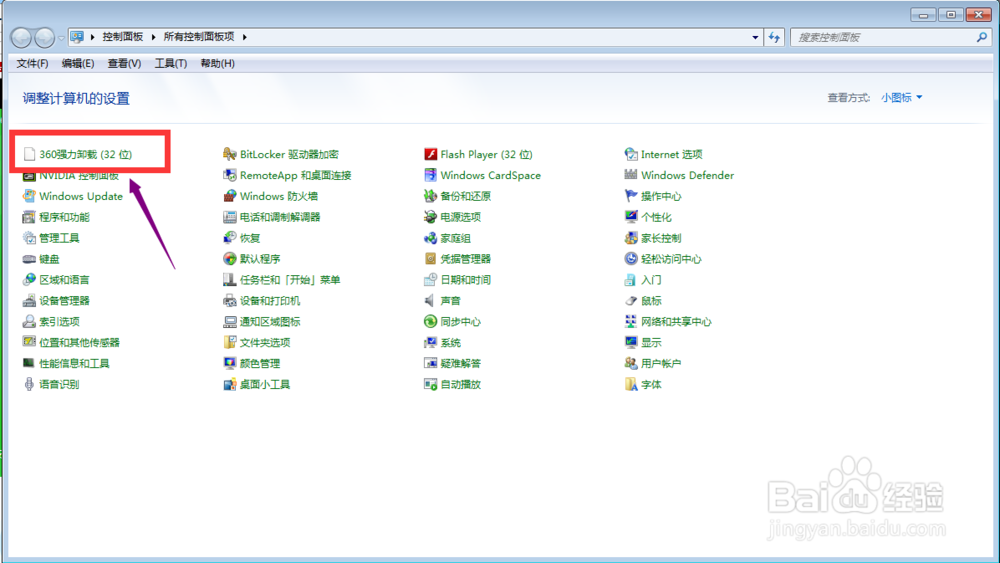Click the forward navigation button
Screen dimensions: 1000x563
44,38
